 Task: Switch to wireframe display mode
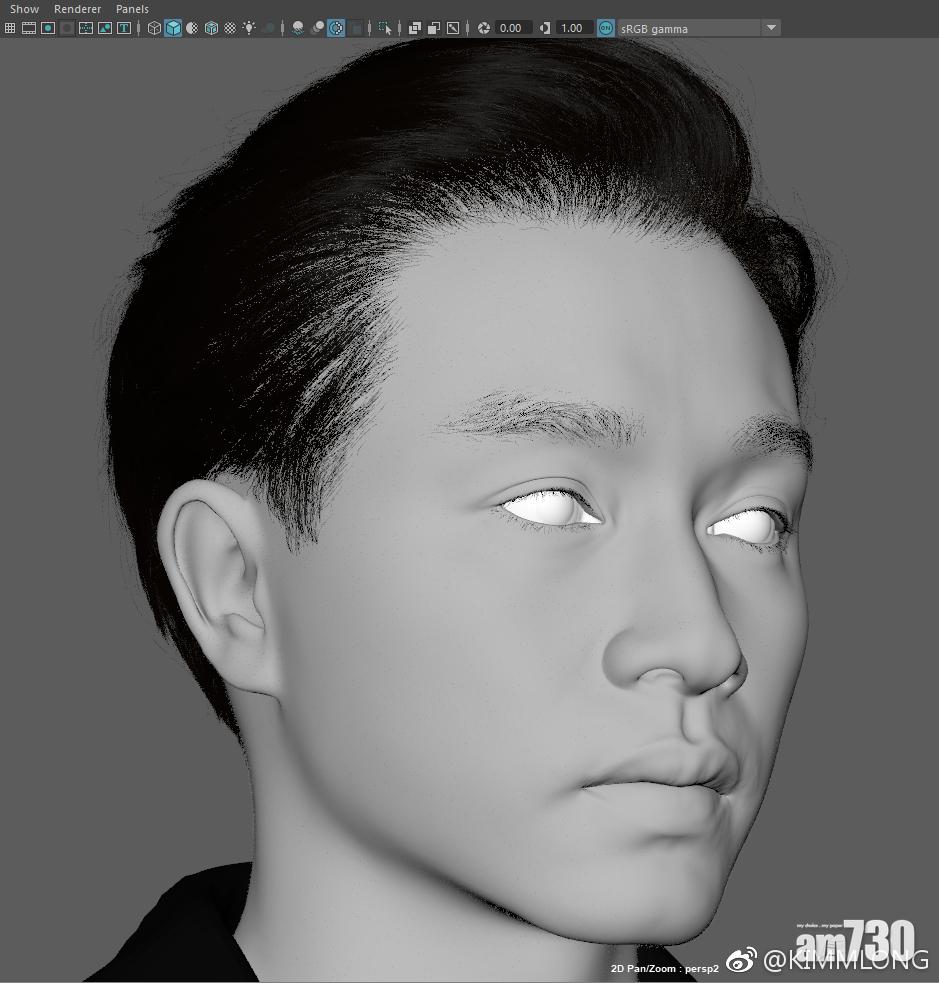pos(154,28)
